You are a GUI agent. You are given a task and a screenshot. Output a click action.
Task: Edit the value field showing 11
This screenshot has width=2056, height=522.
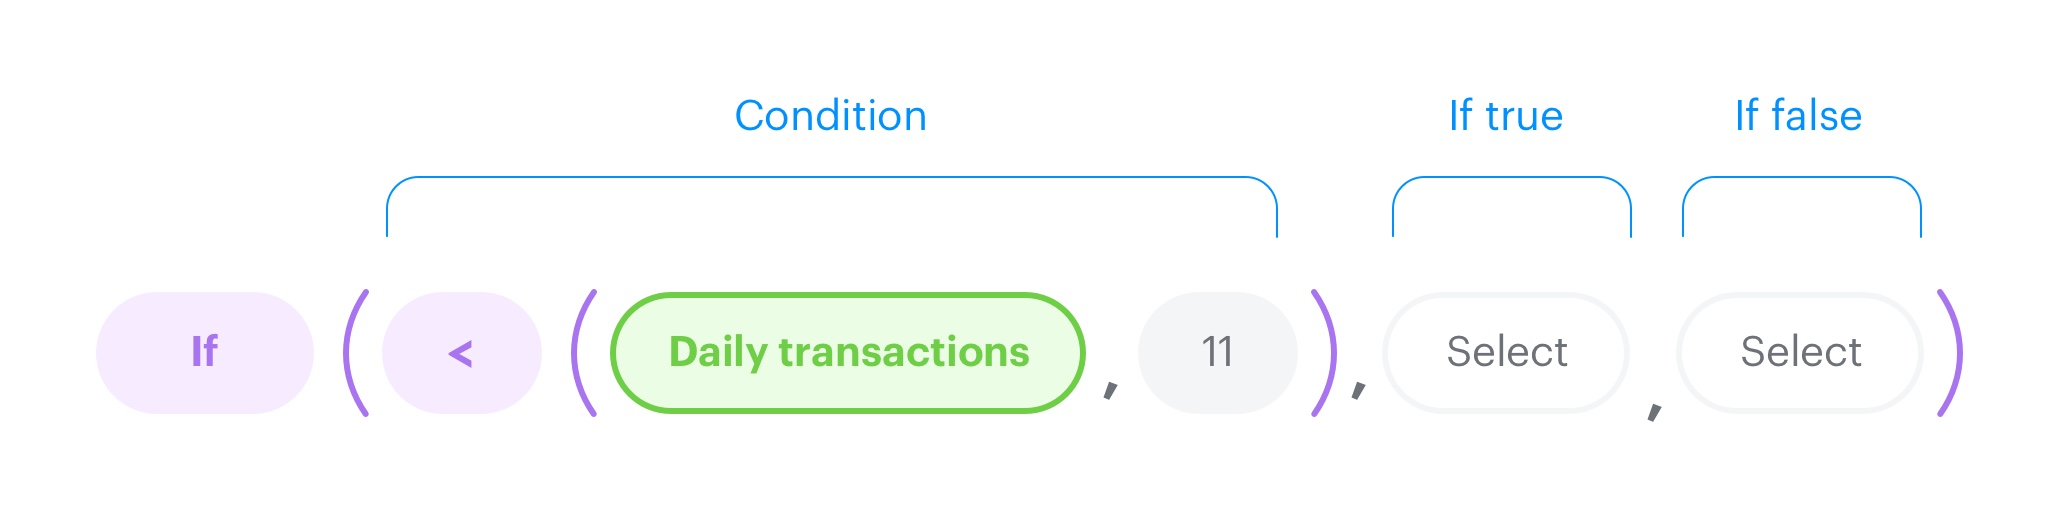tap(1217, 353)
